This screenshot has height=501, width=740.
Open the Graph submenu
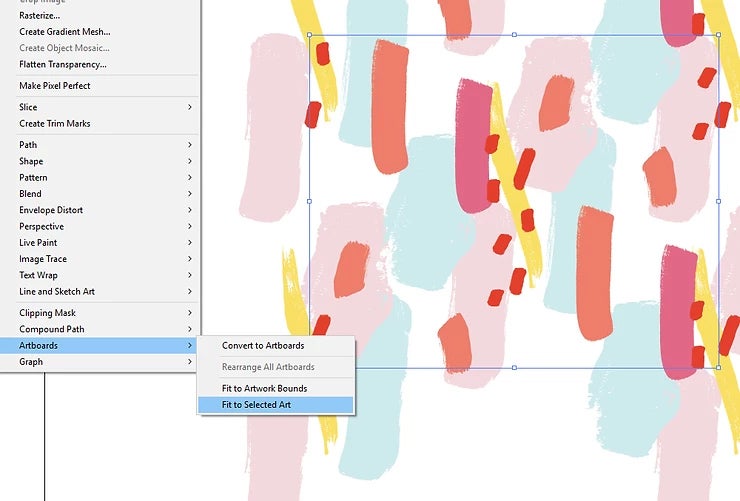100,361
